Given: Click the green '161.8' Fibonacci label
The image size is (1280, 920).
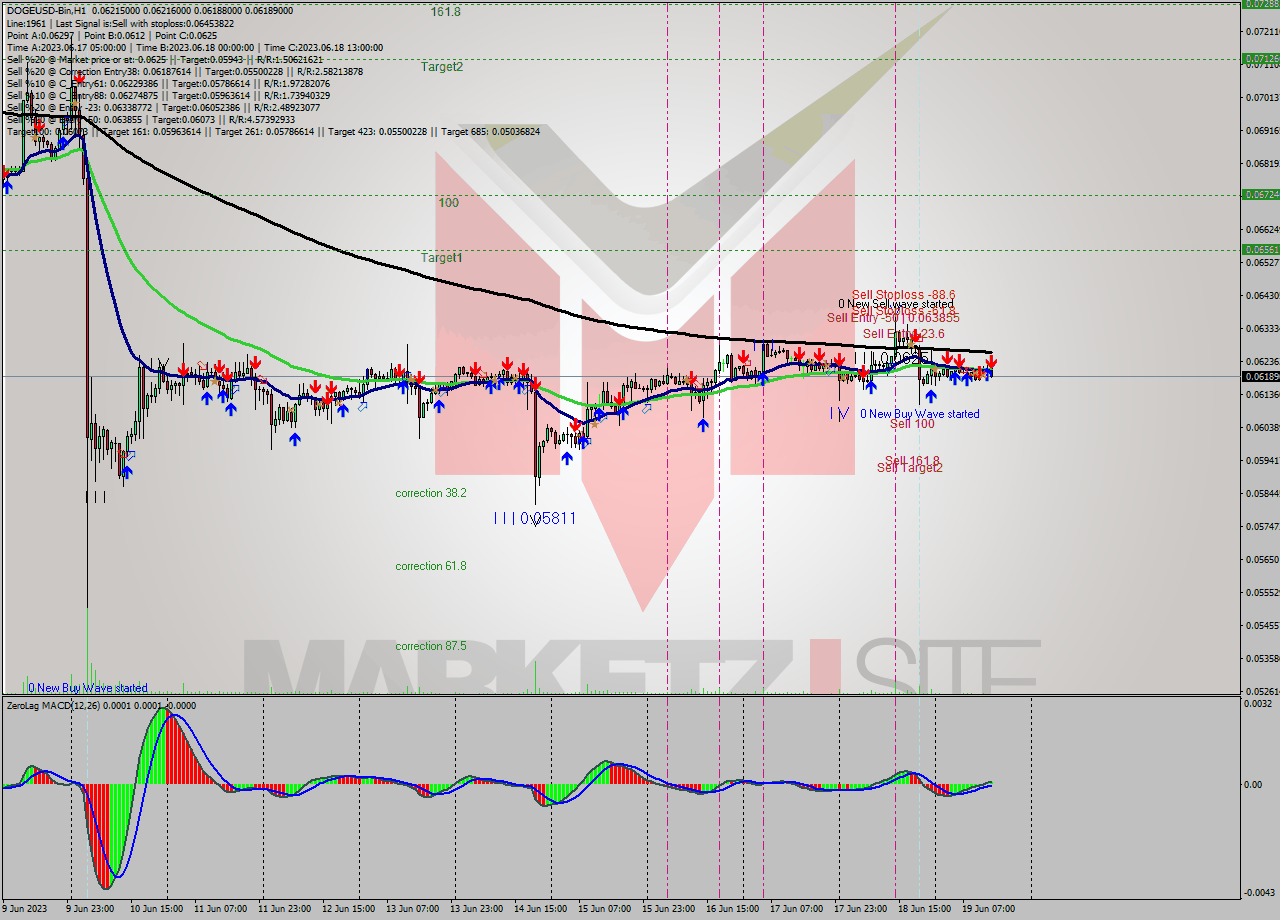Looking at the screenshot, I should pos(446,12).
